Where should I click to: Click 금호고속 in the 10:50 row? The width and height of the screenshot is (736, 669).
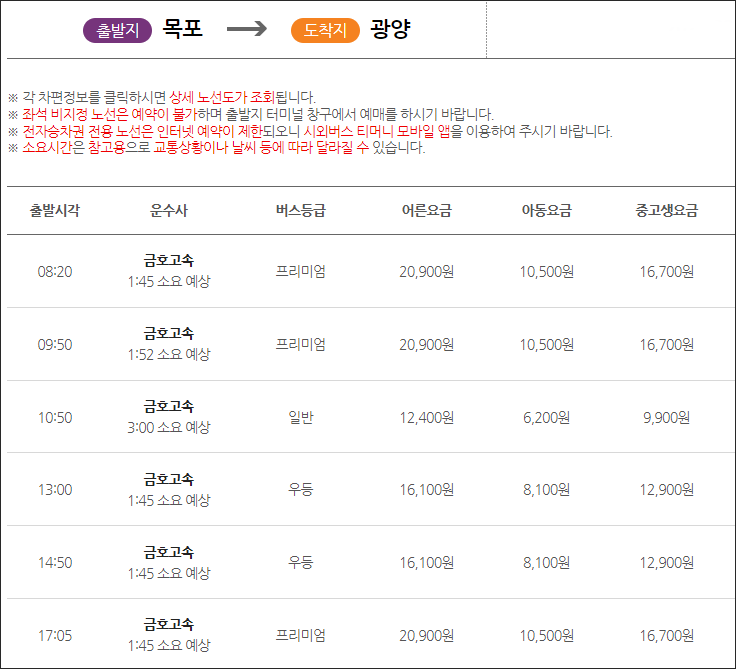pyautogui.click(x=169, y=406)
